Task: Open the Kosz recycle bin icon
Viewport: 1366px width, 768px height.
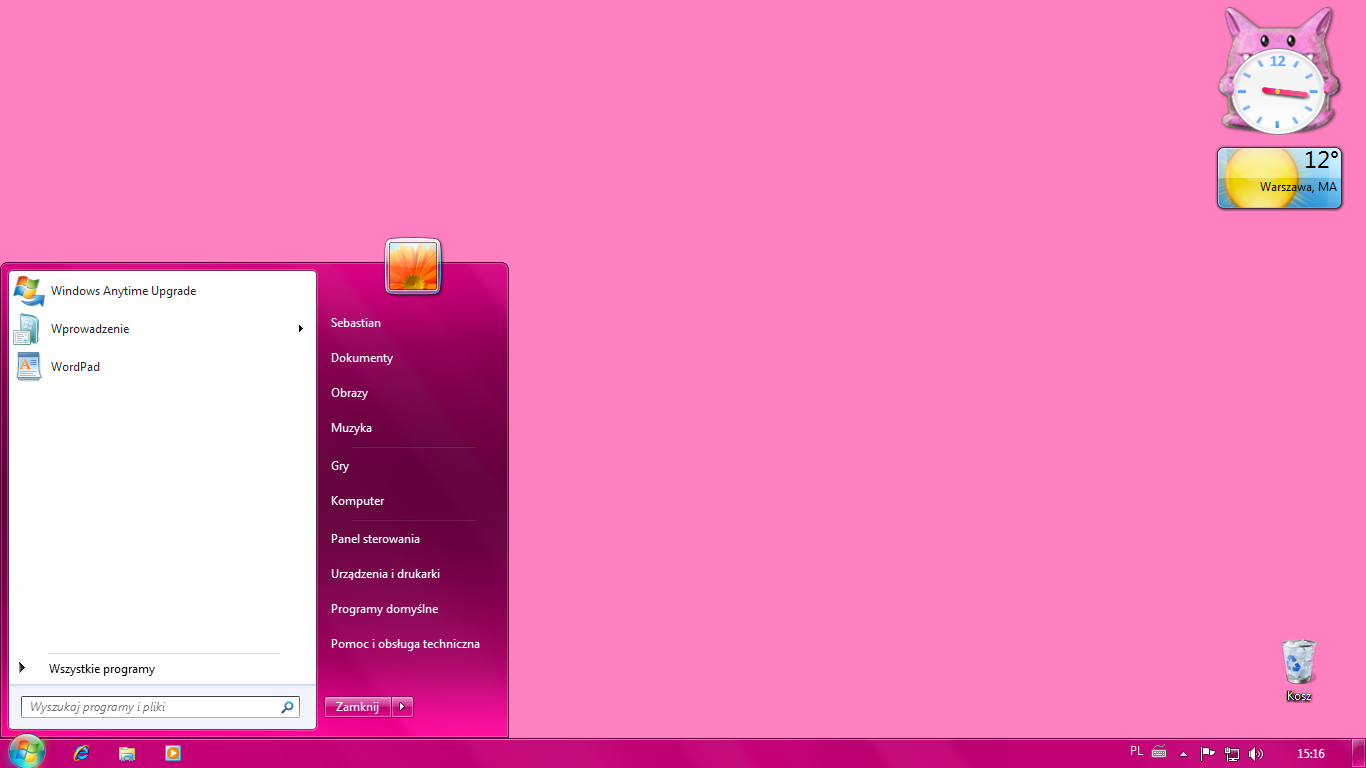Action: [1298, 664]
